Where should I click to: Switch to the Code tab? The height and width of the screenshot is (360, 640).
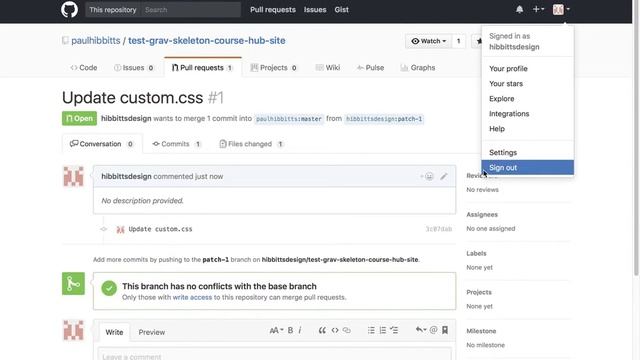tap(84, 68)
